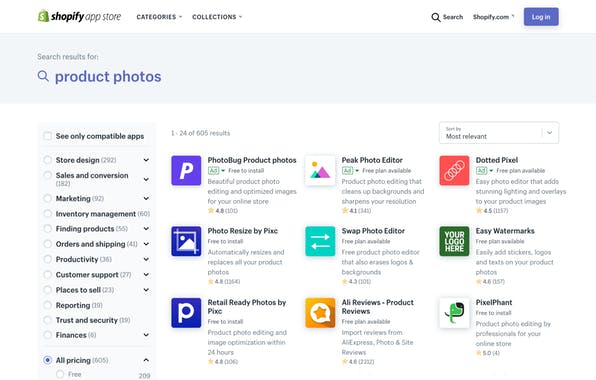
Task: Click star rating of PixelPhant
Action: (488, 353)
